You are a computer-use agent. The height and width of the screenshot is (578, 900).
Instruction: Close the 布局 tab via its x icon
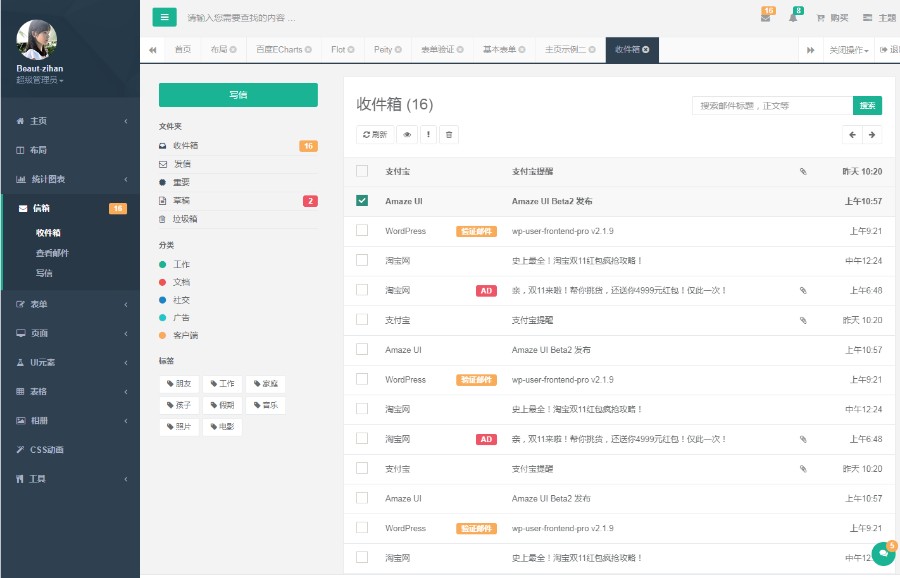pos(233,50)
